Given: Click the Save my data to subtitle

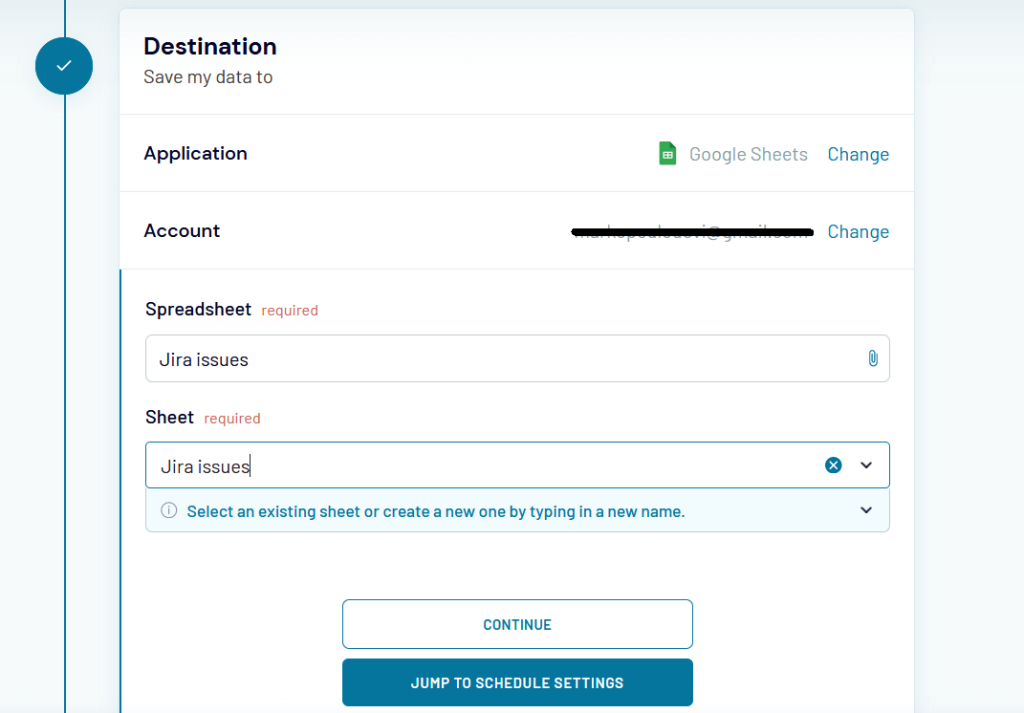Looking at the screenshot, I should (x=208, y=77).
